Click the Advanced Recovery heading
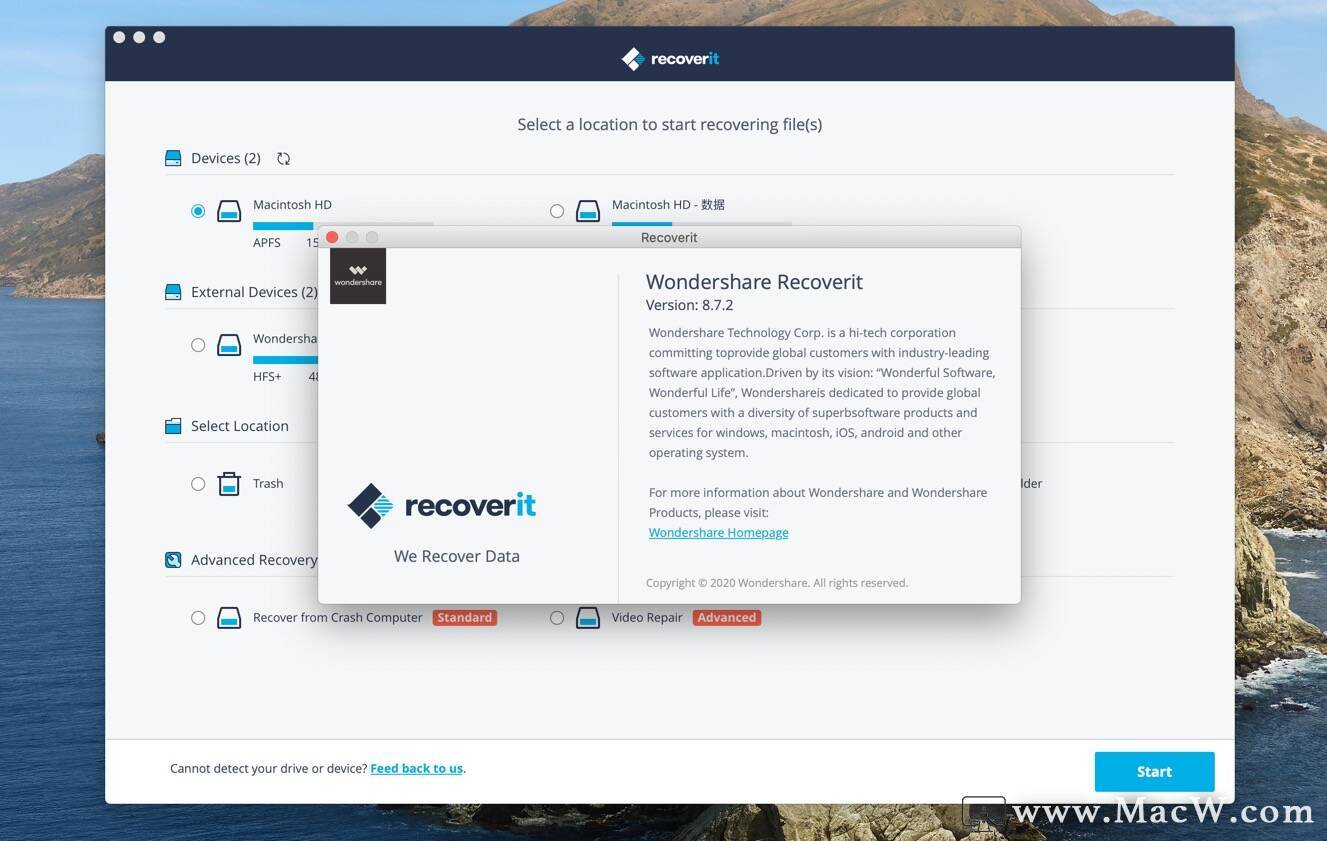 pyautogui.click(x=254, y=560)
